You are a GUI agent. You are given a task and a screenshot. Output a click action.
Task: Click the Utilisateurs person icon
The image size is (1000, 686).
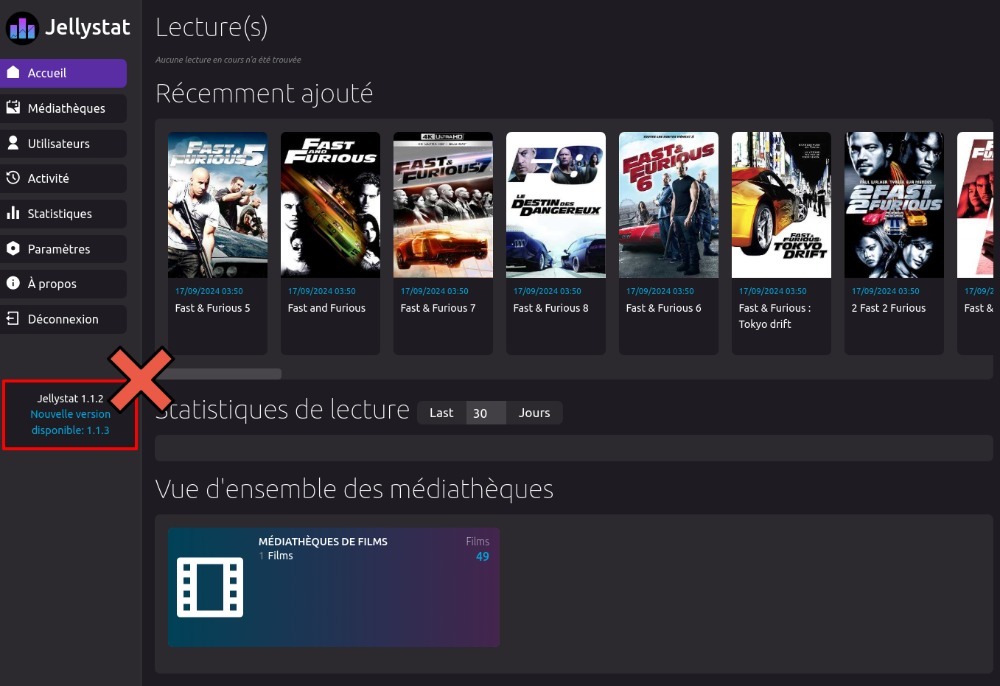pyautogui.click(x=13, y=143)
